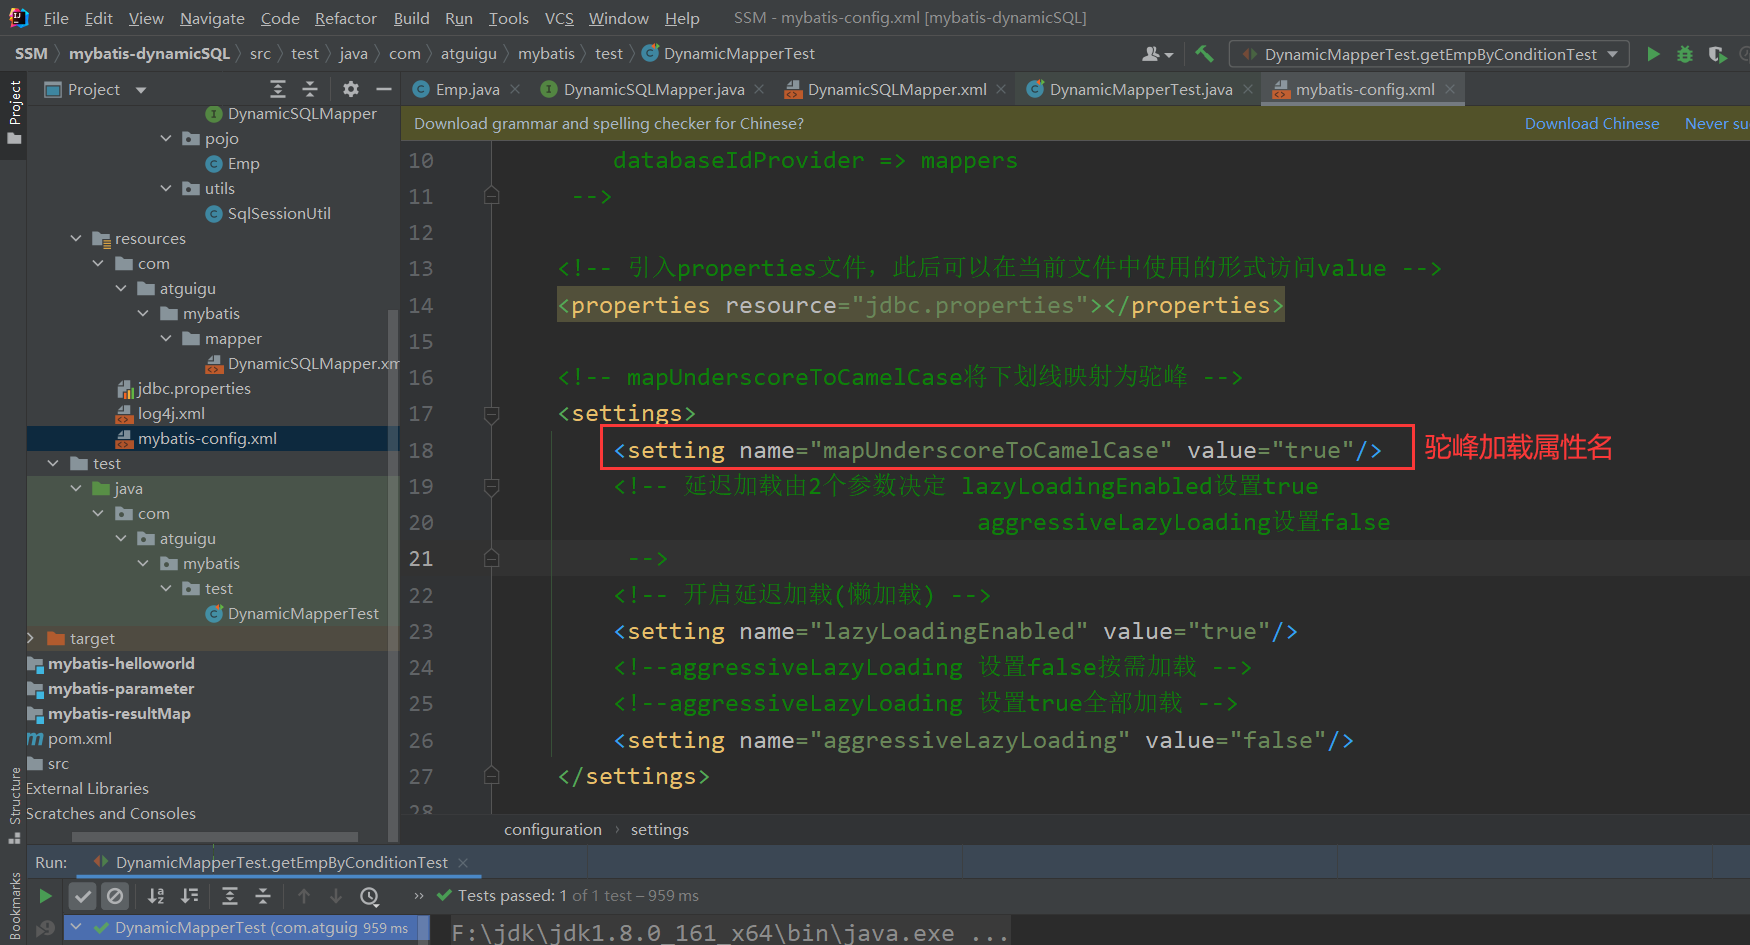Click IntelliJ IDEA logo icon
Viewport: 1750px width, 945px height.
18,17
